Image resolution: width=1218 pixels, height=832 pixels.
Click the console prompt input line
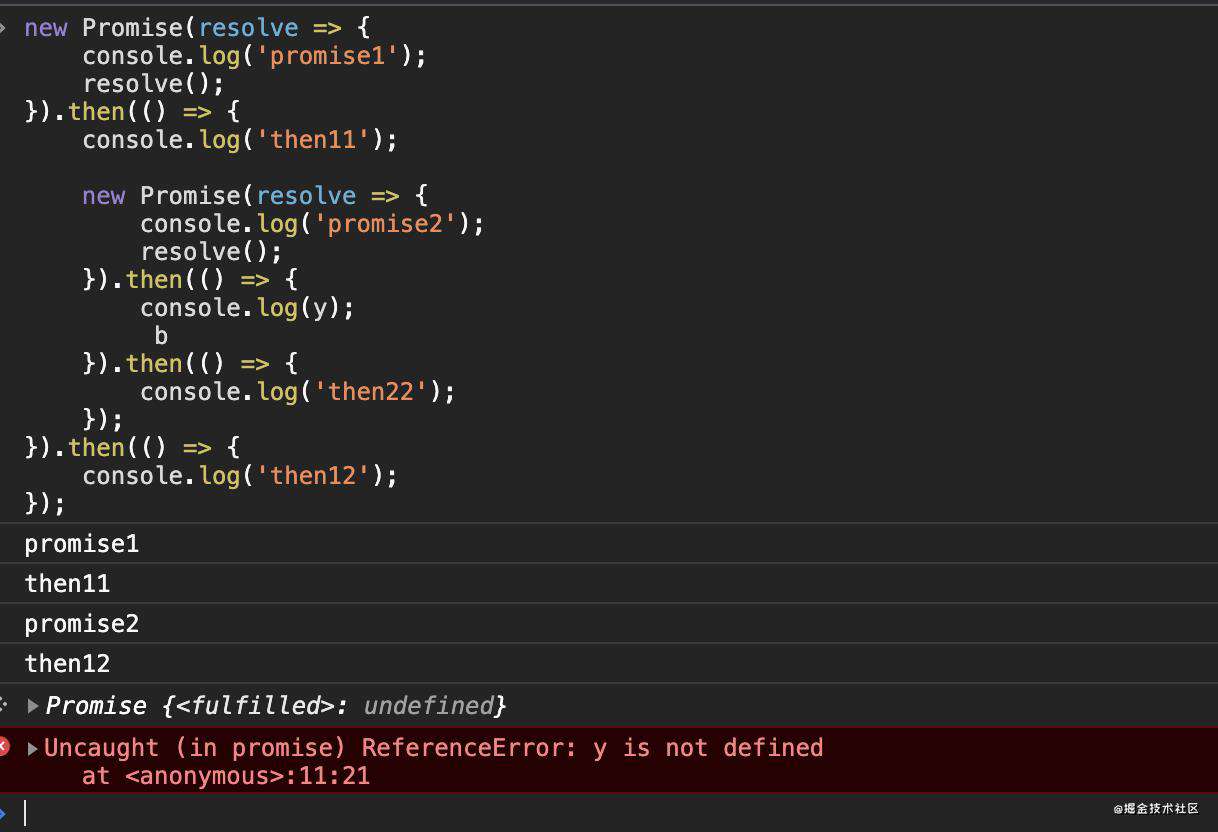point(609,812)
